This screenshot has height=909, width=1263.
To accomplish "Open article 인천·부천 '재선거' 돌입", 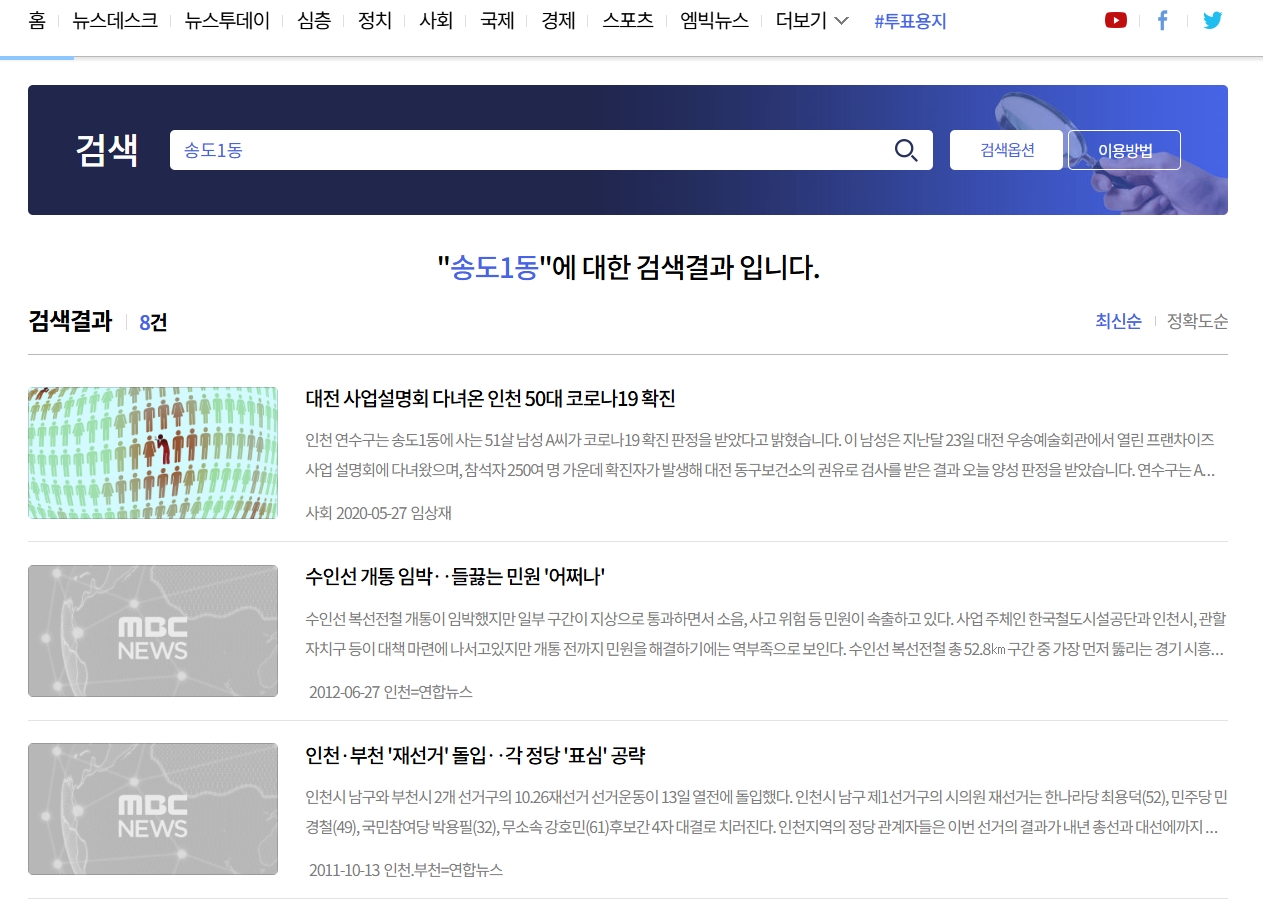I will point(475,755).
